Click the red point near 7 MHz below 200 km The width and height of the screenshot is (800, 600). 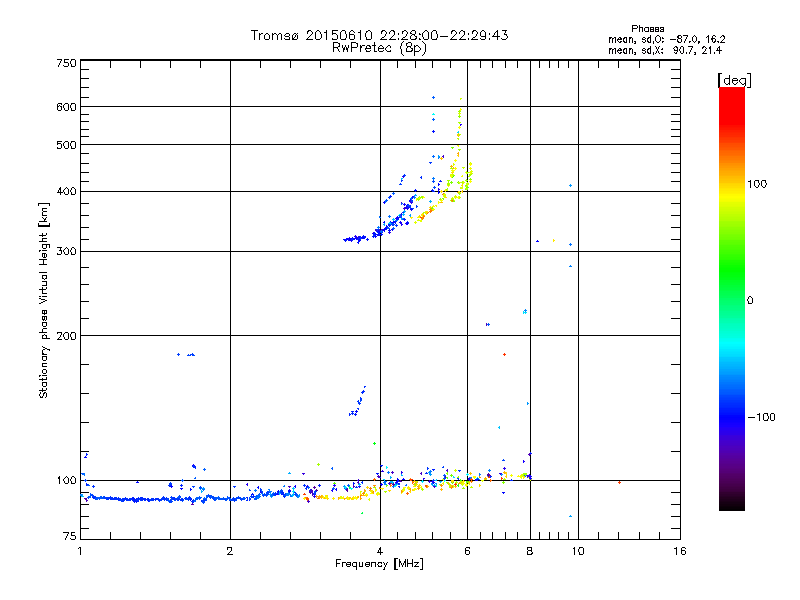[504, 354]
